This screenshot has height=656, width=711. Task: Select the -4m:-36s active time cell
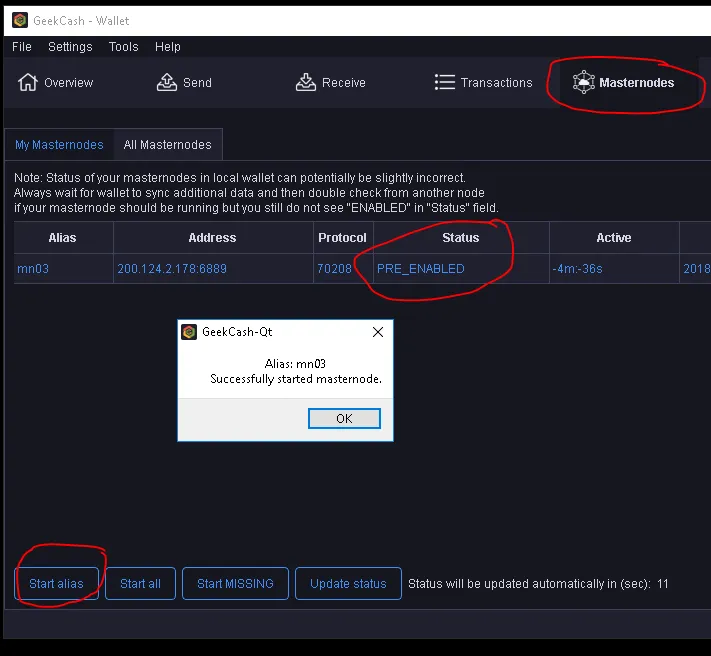[x=614, y=268]
